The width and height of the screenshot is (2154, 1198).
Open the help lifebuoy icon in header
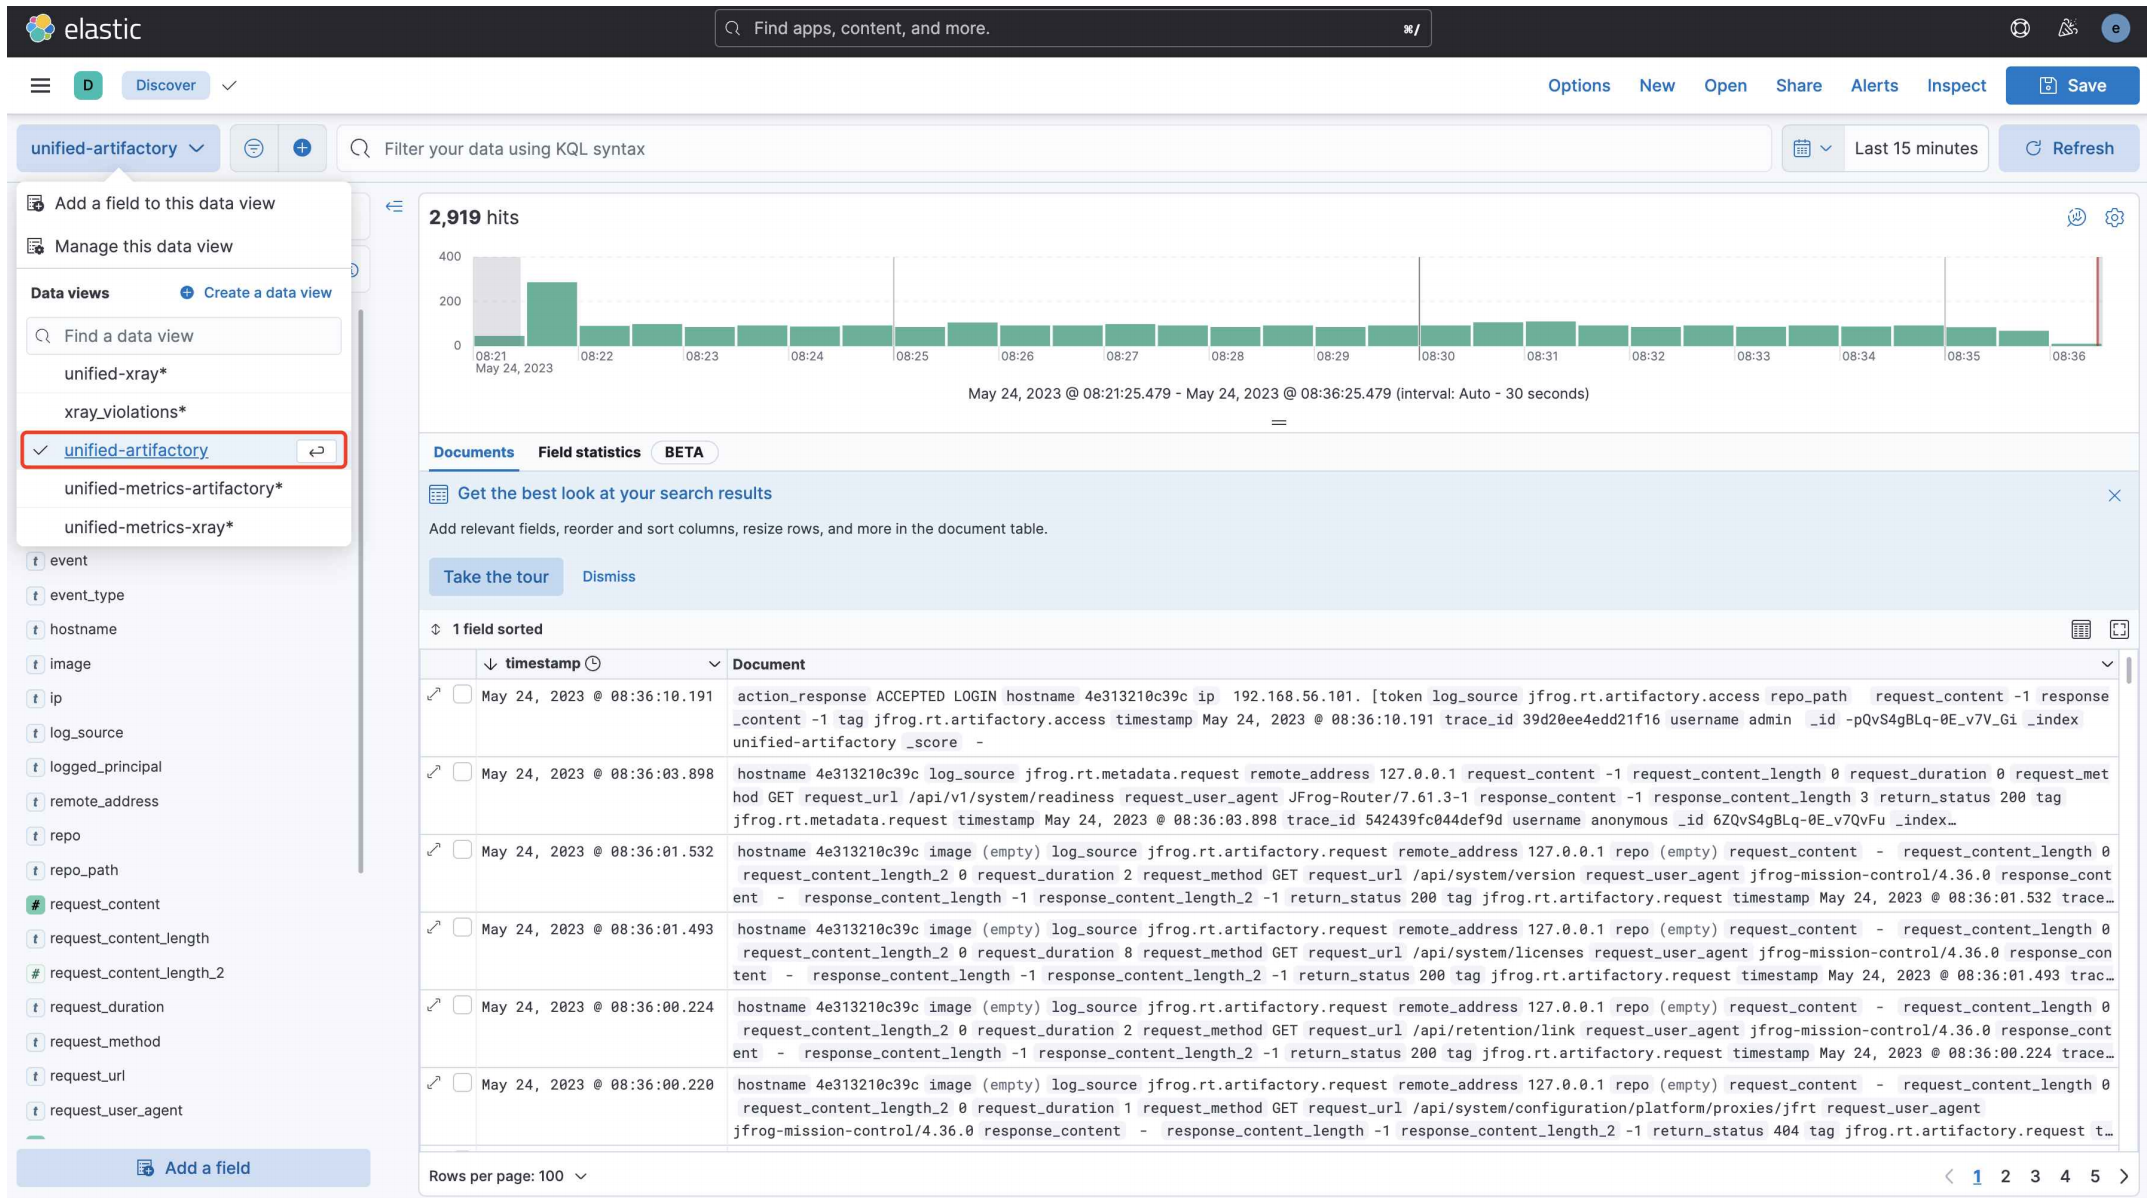tap(2020, 29)
